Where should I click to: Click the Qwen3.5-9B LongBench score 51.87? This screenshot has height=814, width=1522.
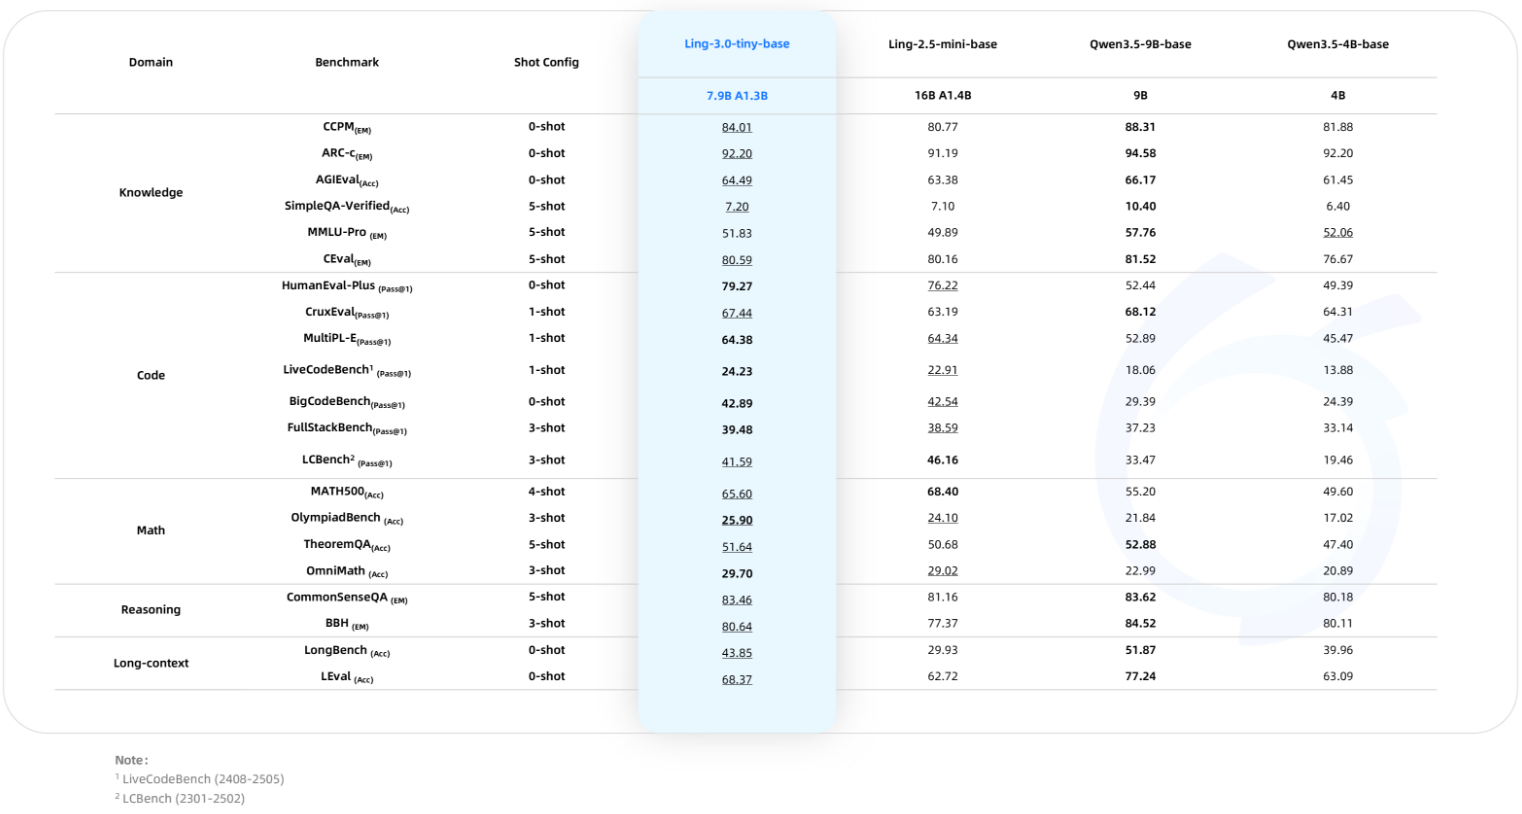click(1140, 650)
